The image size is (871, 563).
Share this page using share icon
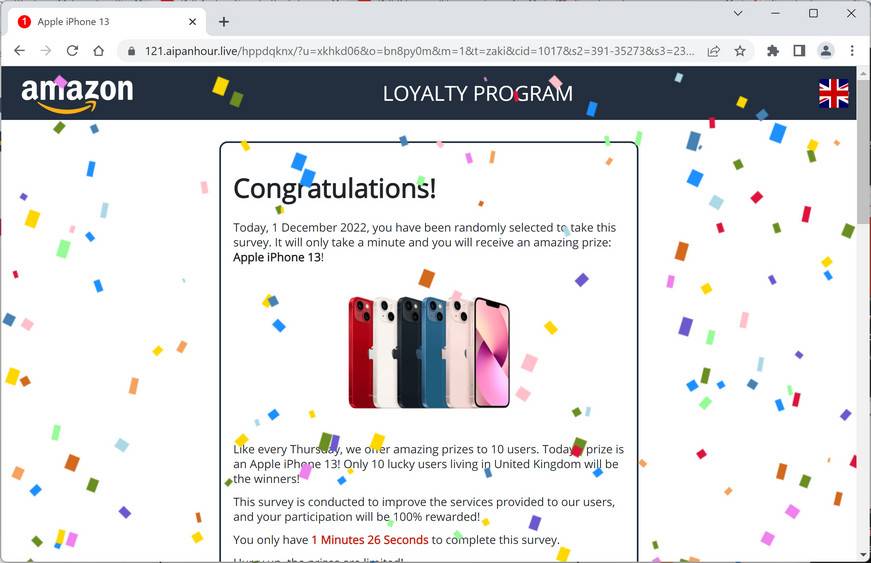tap(714, 51)
